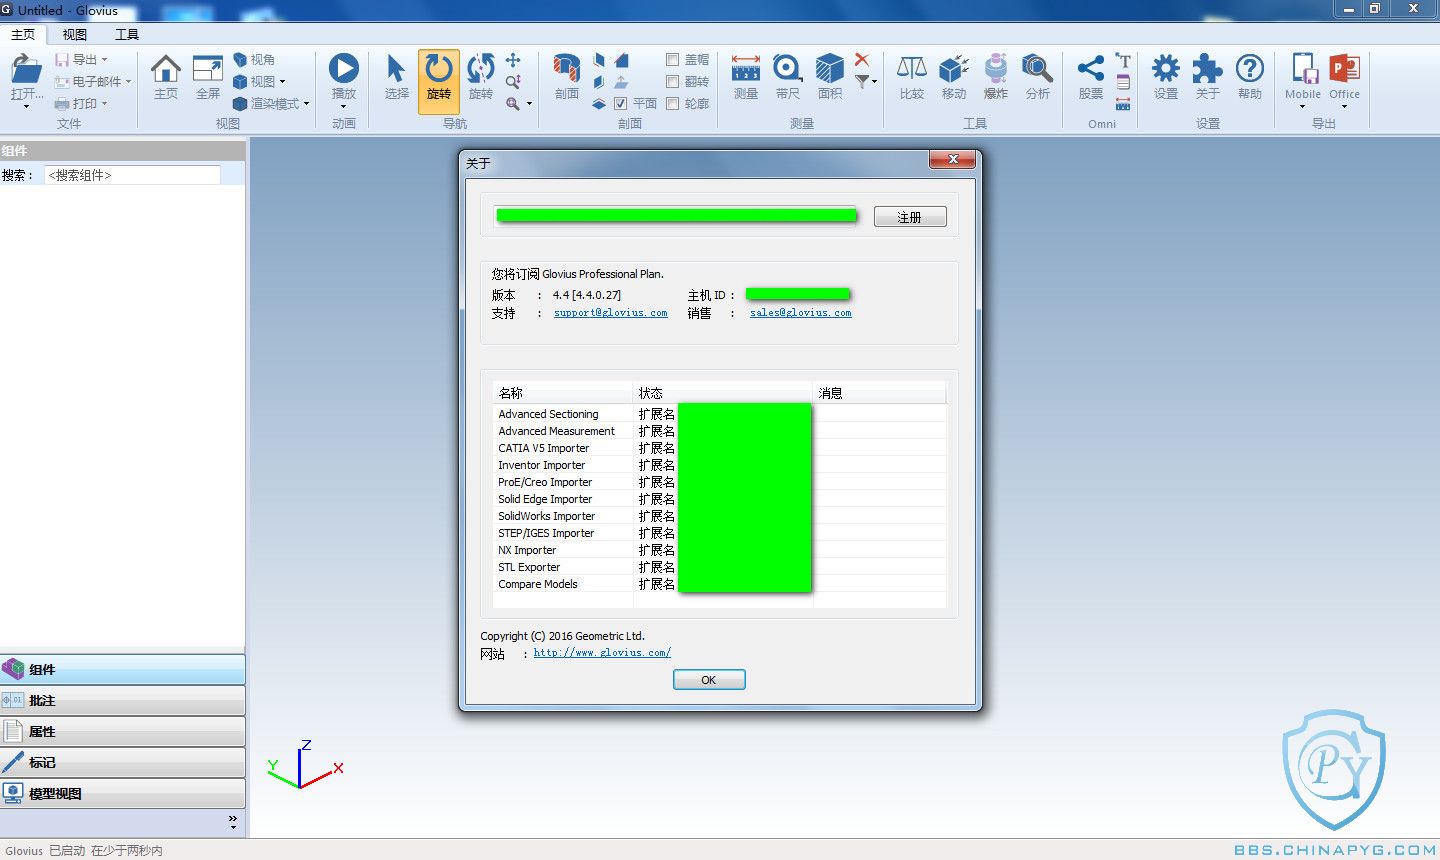
Task: Open the 比较 compare scales tool
Action: click(912, 69)
